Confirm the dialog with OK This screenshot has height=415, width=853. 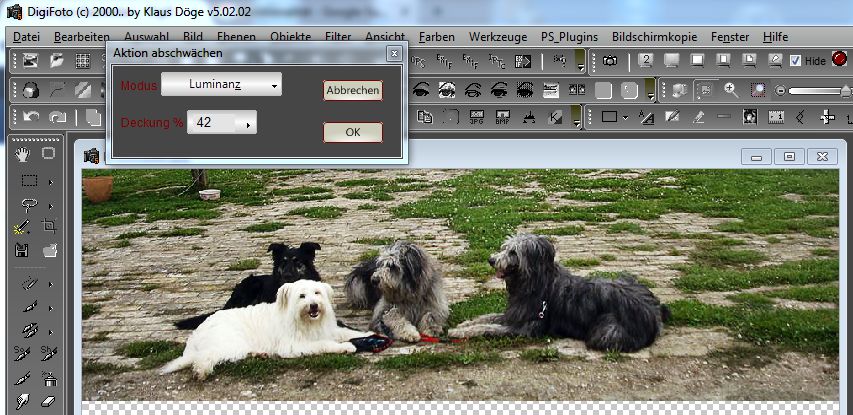[352, 132]
